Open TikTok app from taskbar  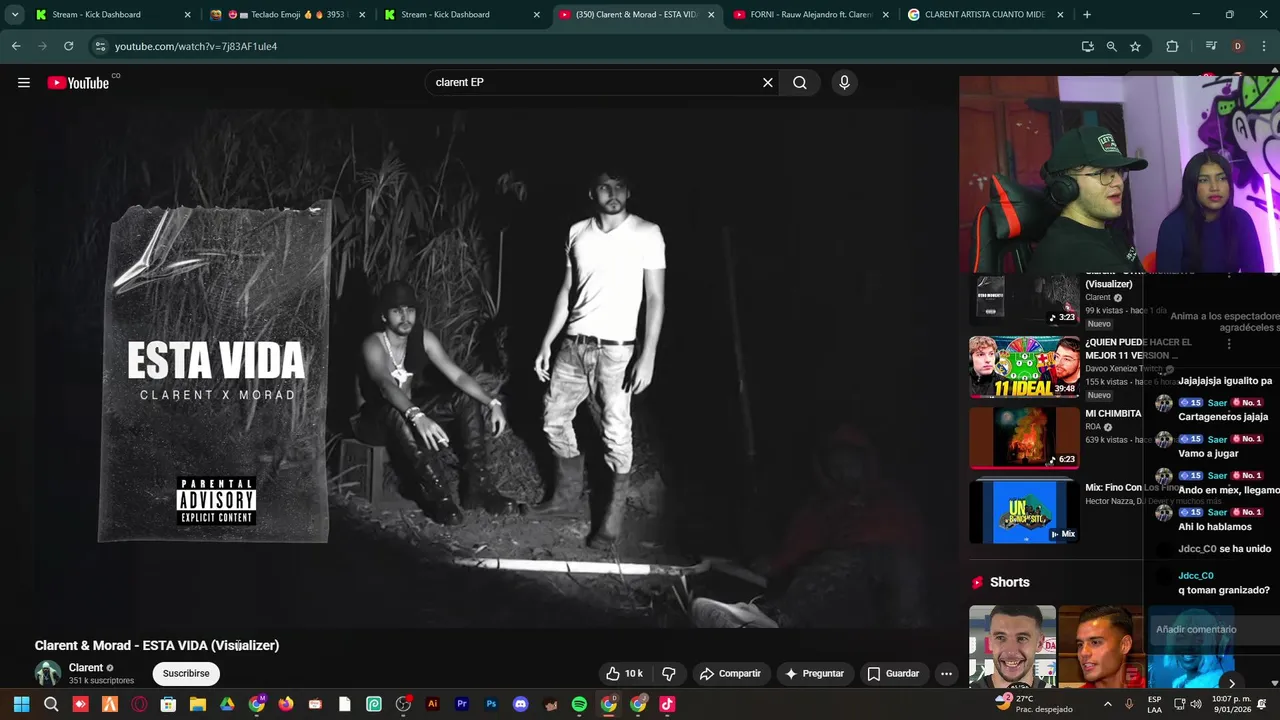coord(667,704)
